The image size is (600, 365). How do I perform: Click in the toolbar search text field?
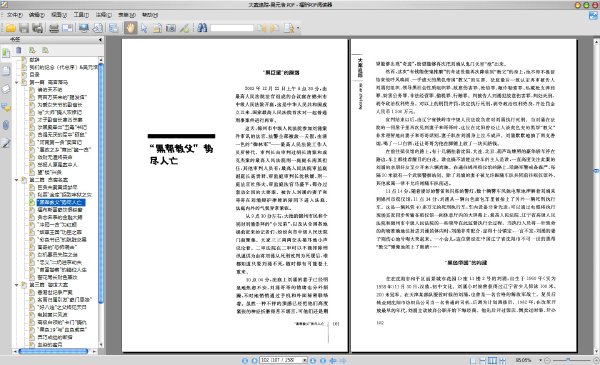(x=232, y=28)
